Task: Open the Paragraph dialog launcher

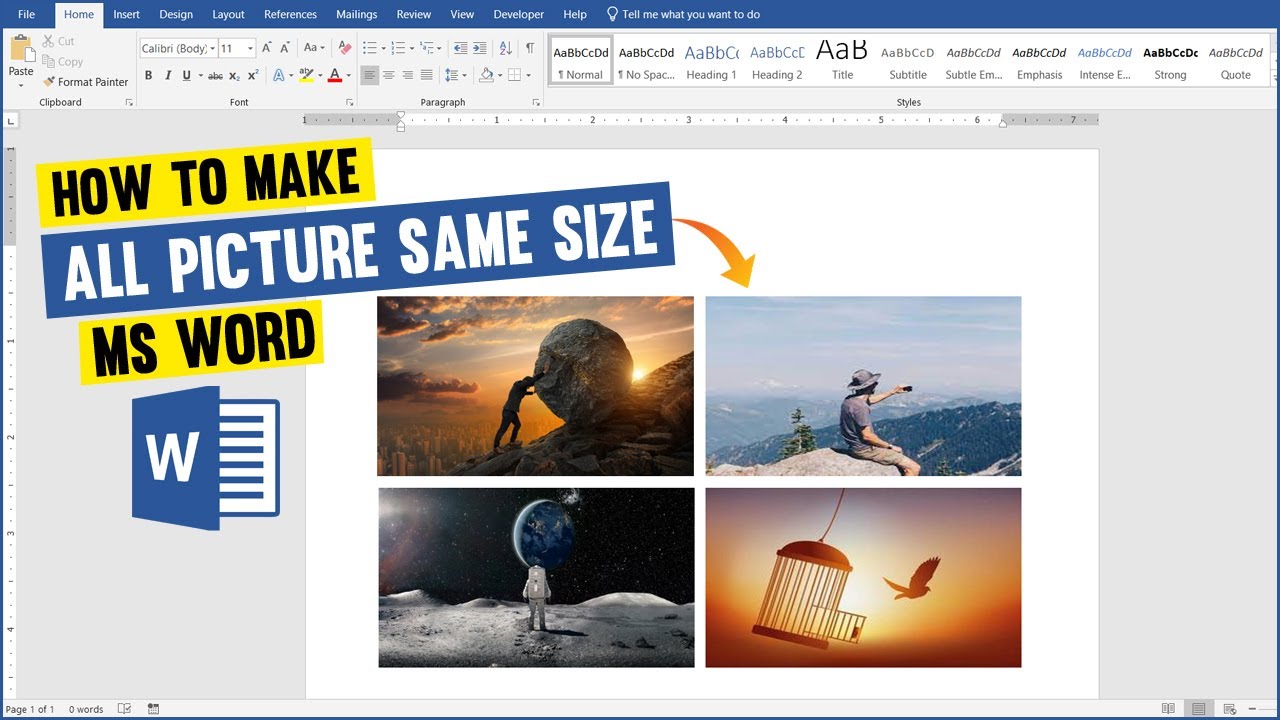Action: coord(537,103)
